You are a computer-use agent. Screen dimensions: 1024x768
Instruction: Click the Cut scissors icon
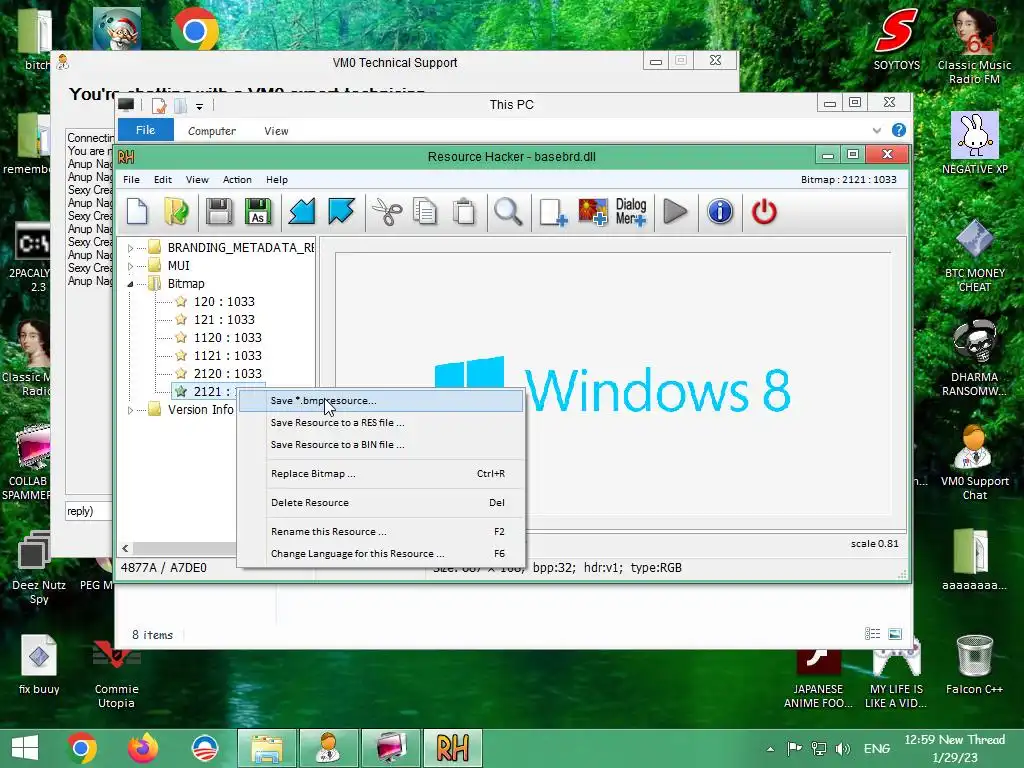[x=387, y=212]
